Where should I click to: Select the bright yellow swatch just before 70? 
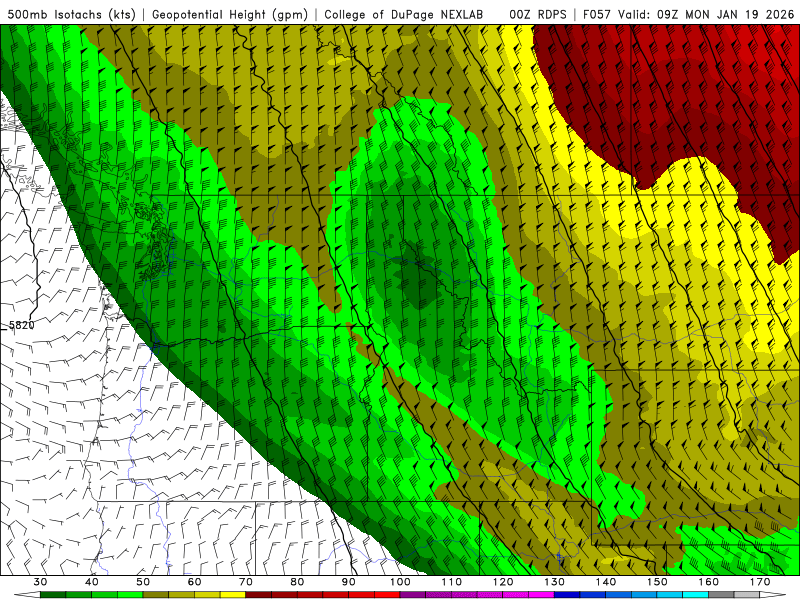(233, 595)
